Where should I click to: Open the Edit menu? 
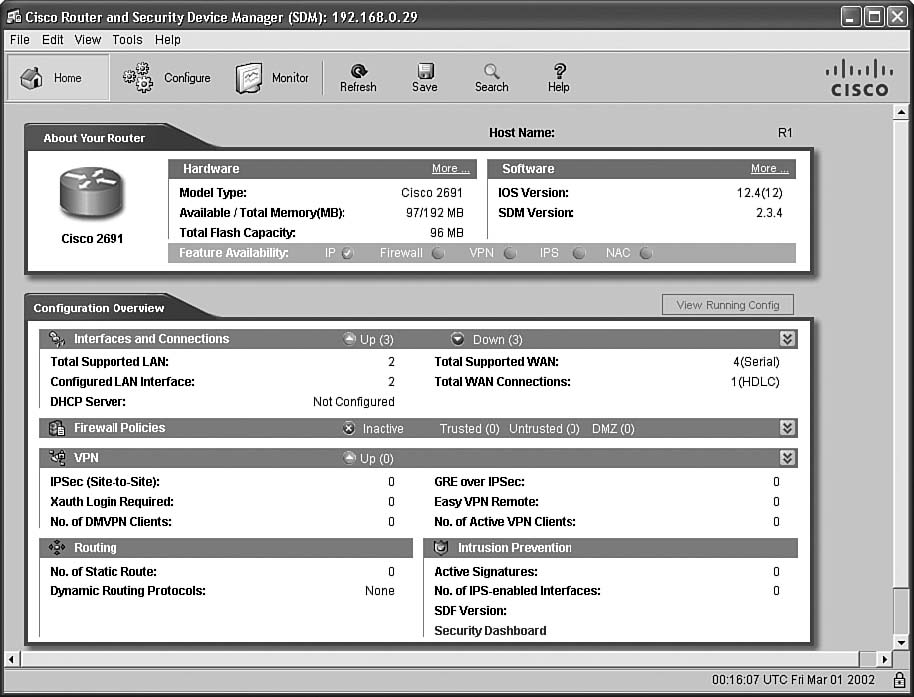[52, 40]
